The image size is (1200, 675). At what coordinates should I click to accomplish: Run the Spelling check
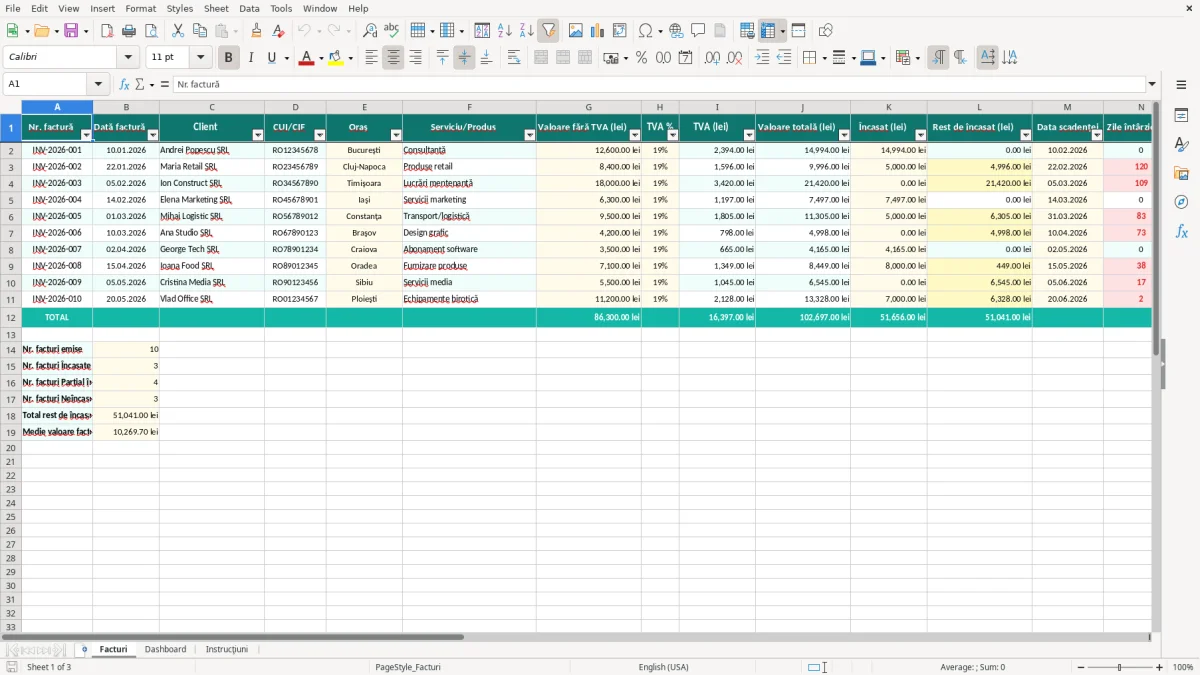[392, 31]
